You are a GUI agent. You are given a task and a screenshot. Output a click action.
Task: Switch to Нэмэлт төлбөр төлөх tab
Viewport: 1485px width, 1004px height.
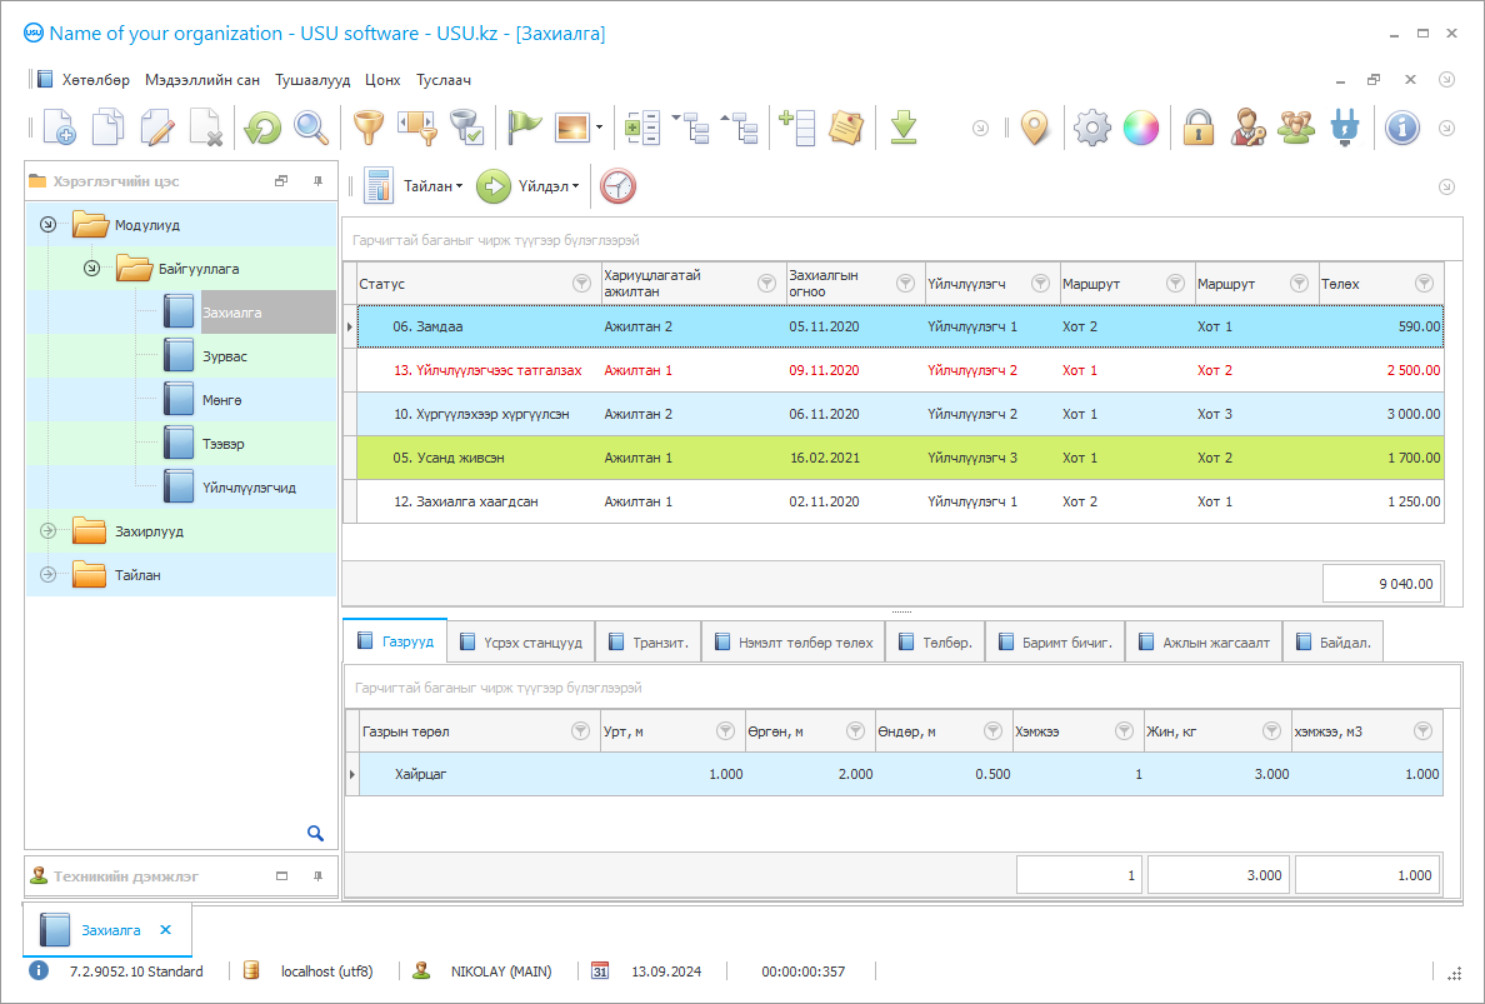click(x=794, y=642)
